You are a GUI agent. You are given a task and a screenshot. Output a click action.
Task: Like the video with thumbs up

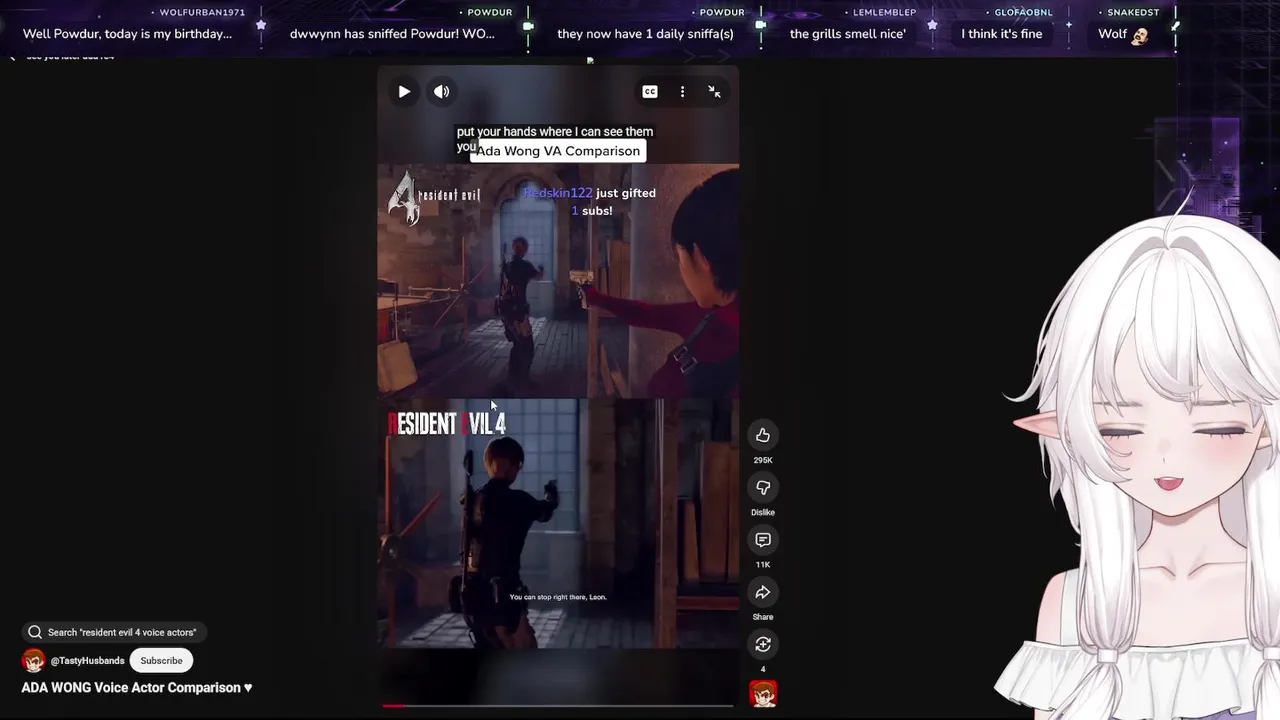tap(763, 435)
